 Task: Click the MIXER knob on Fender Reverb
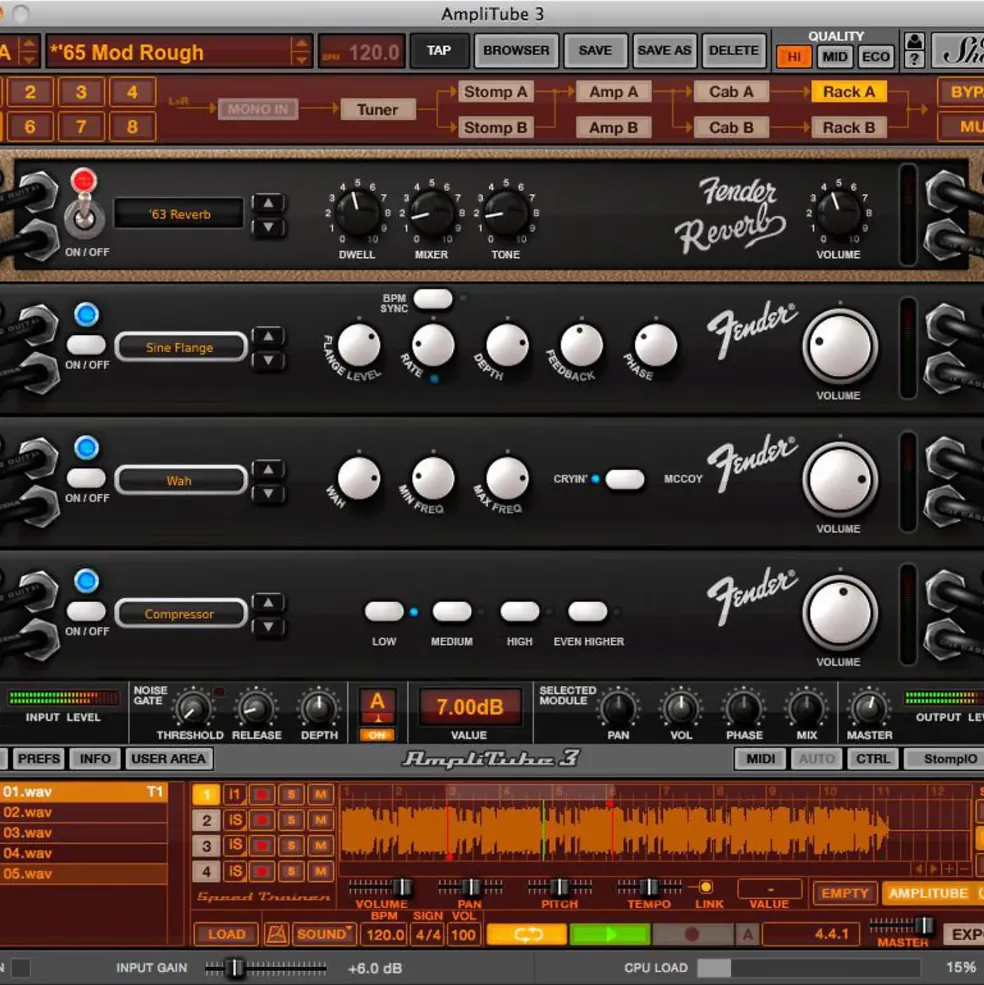click(432, 212)
